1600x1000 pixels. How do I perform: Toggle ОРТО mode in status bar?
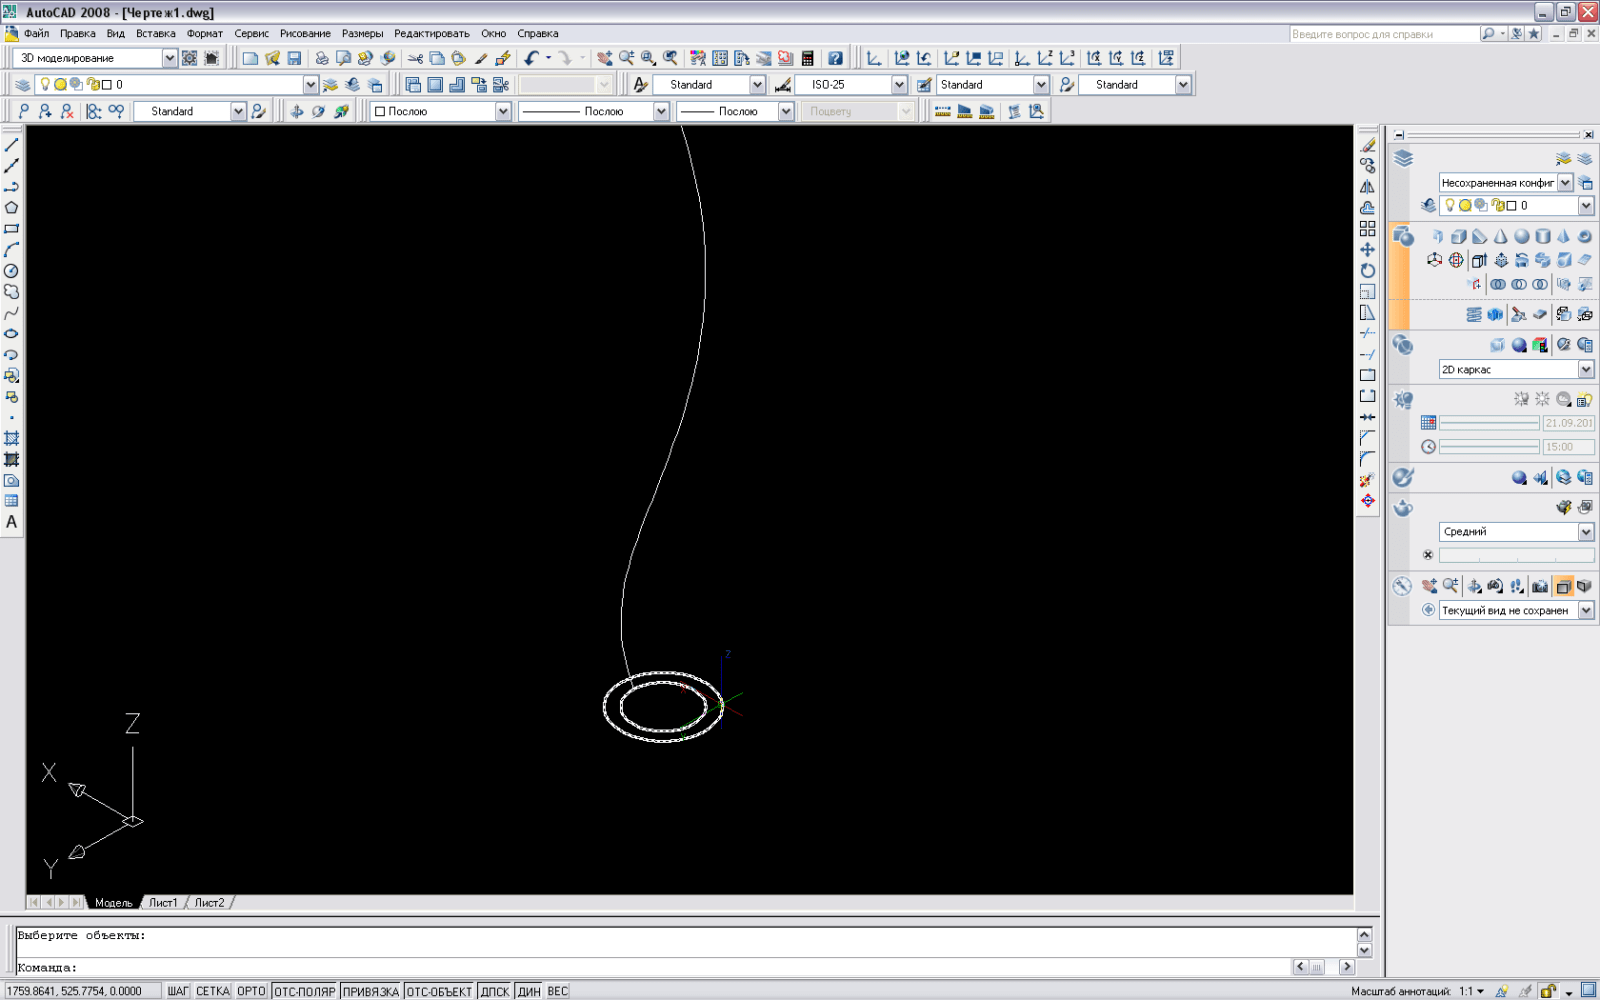[x=251, y=991]
